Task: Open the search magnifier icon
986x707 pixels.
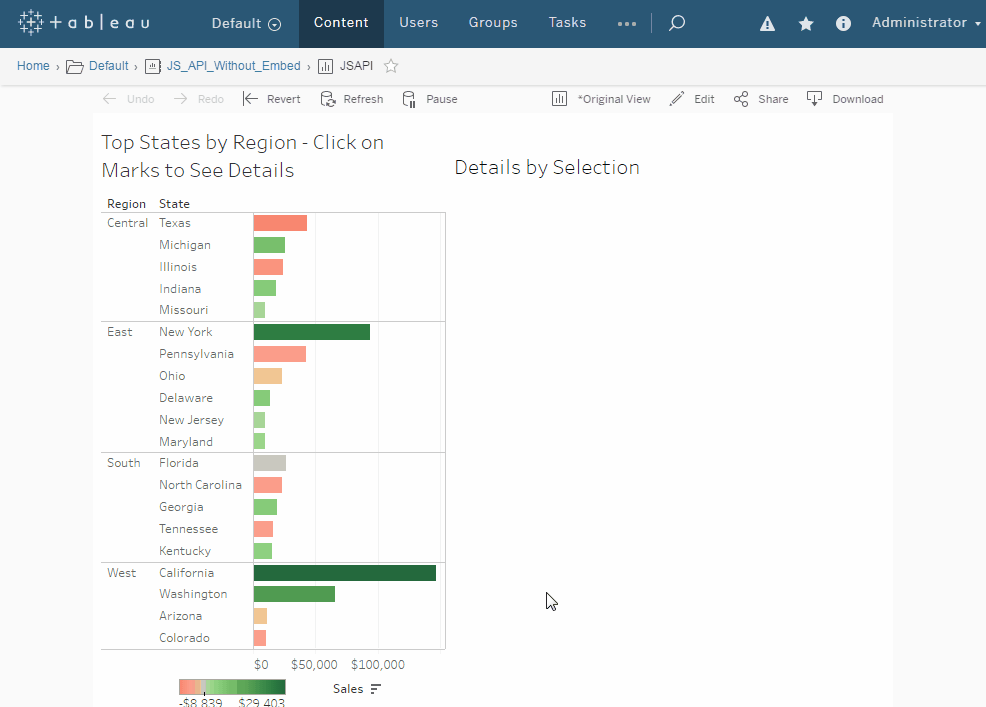Action: pos(677,23)
